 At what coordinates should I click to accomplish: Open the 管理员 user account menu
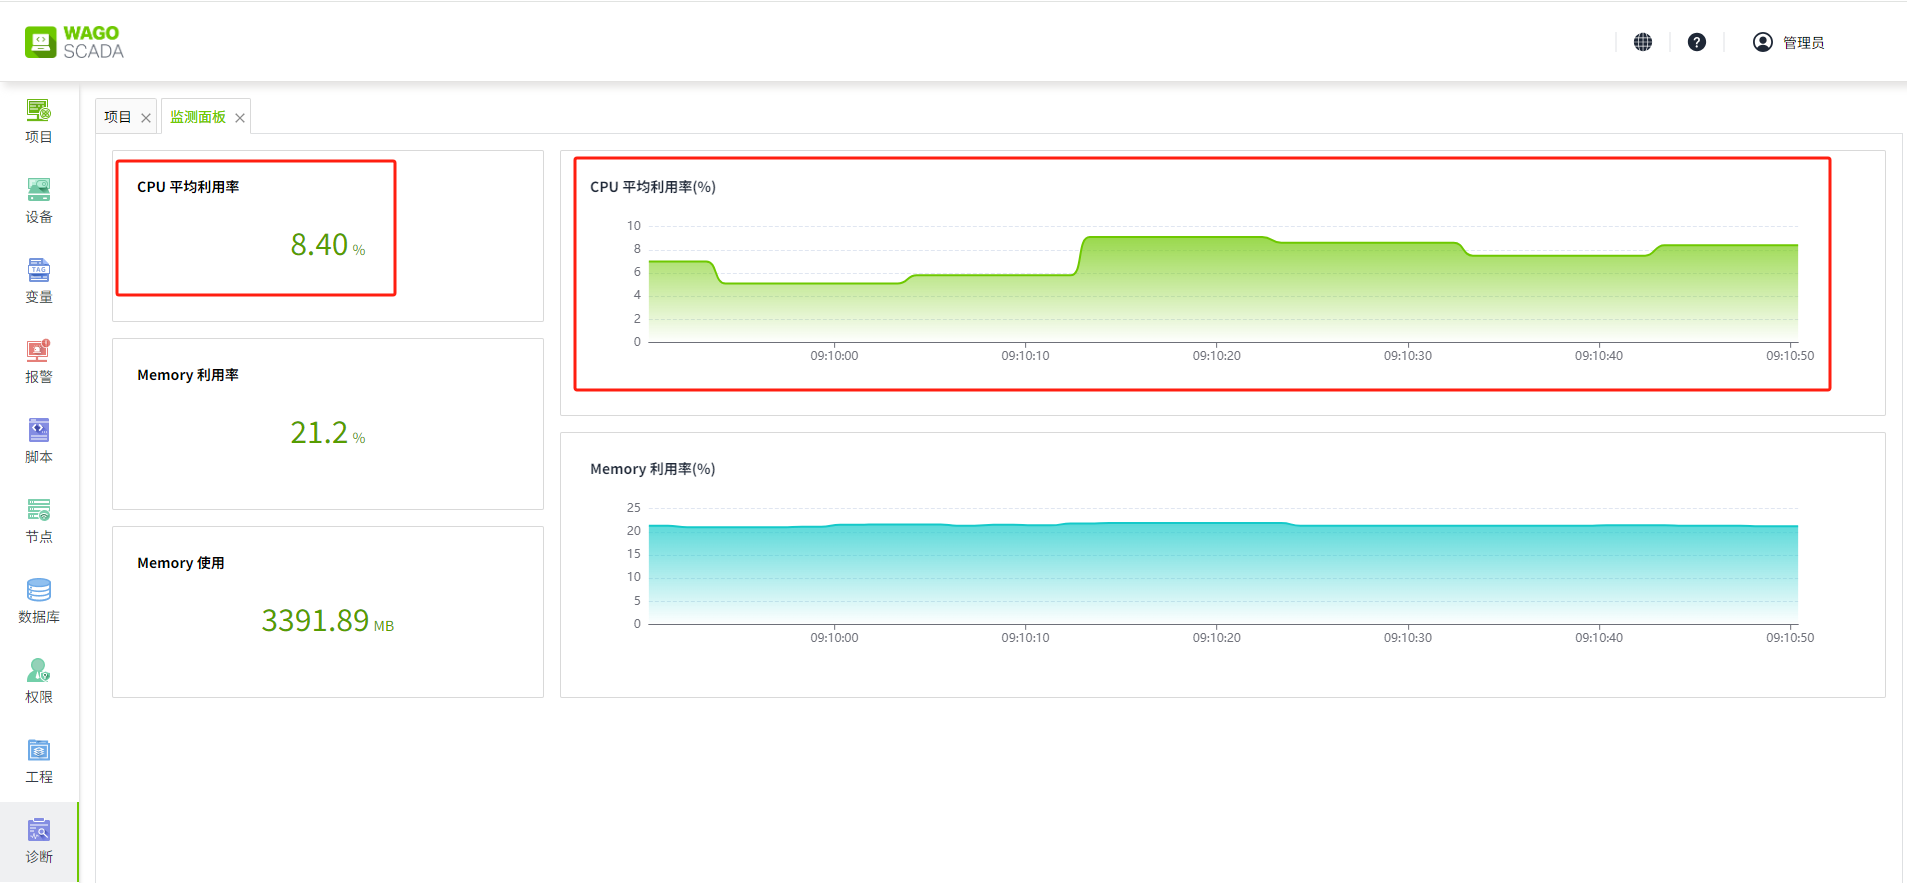[x=1789, y=42]
